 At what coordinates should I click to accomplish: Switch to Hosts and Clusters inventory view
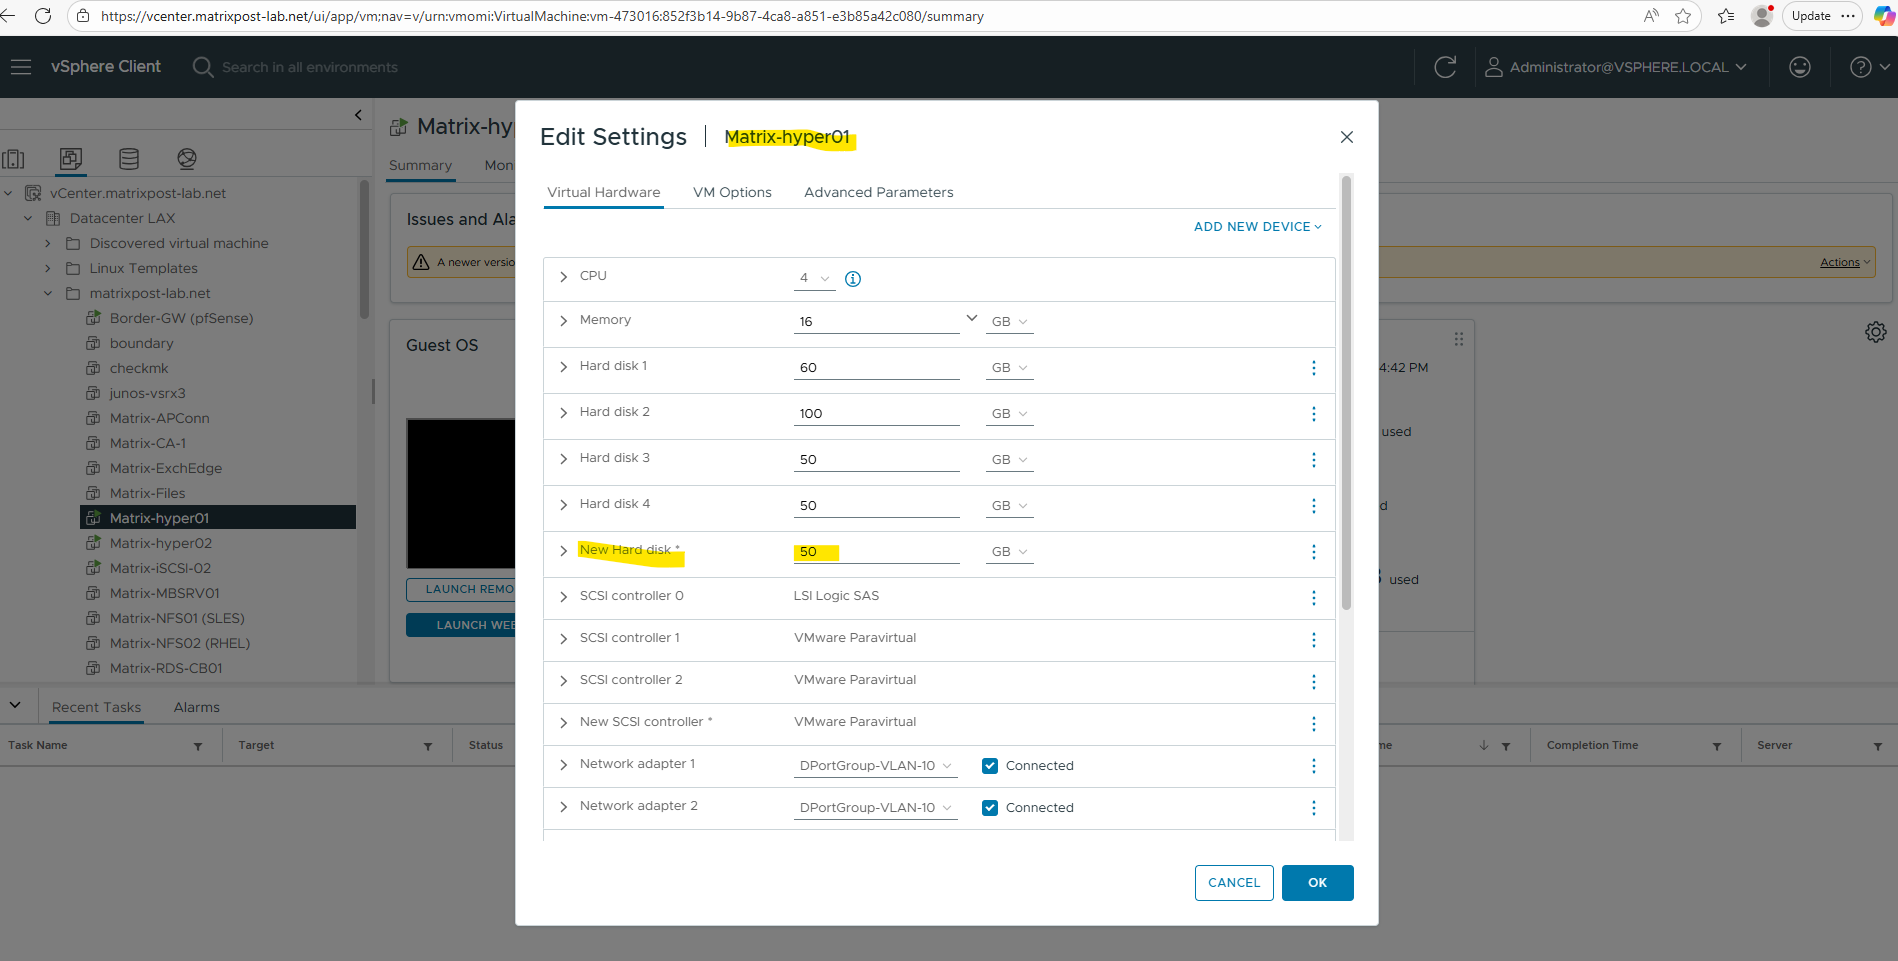[x=14, y=159]
